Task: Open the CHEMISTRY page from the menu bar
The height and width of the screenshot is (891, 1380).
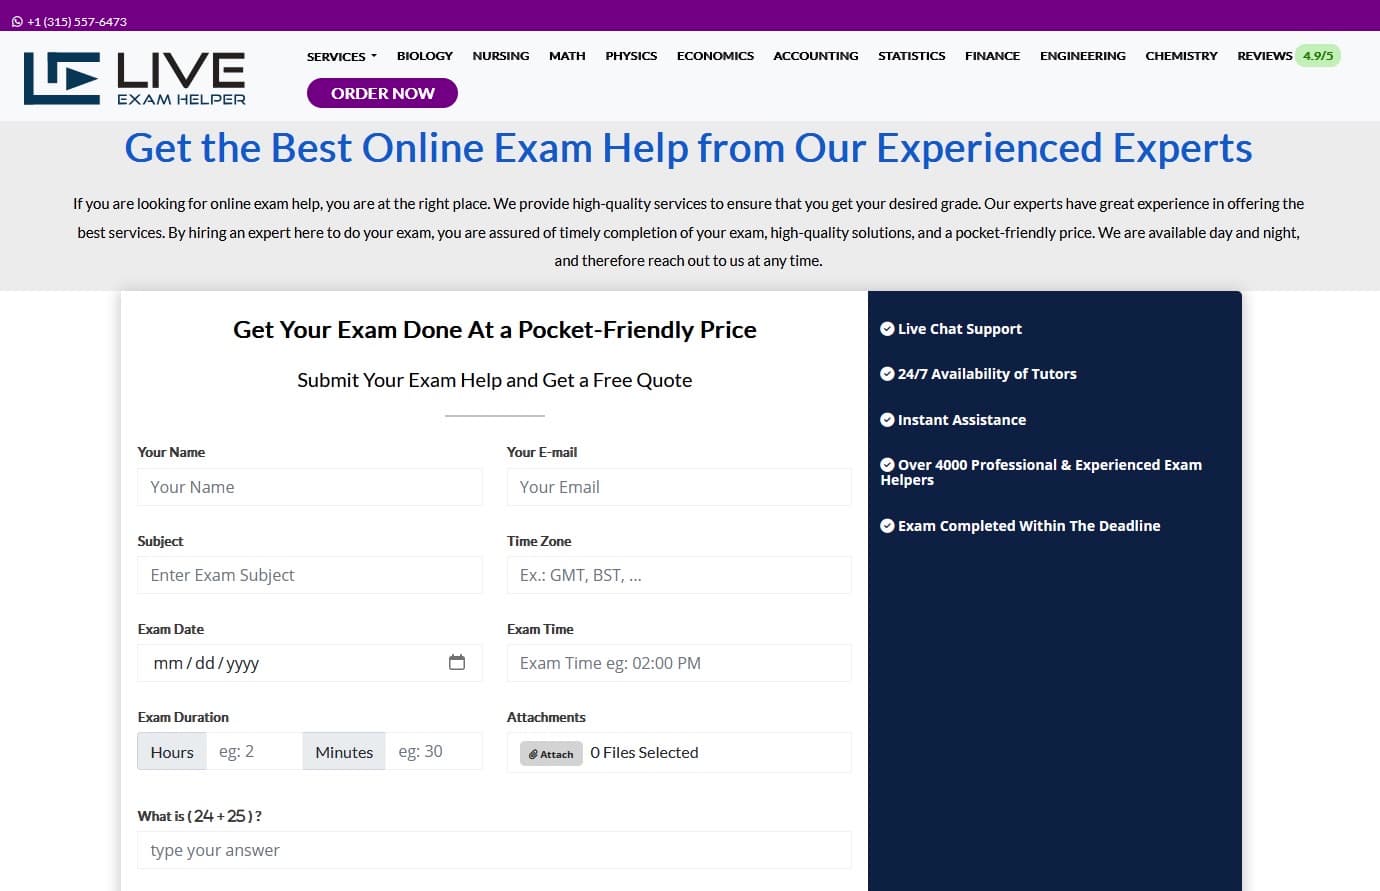Action: pos(1181,56)
